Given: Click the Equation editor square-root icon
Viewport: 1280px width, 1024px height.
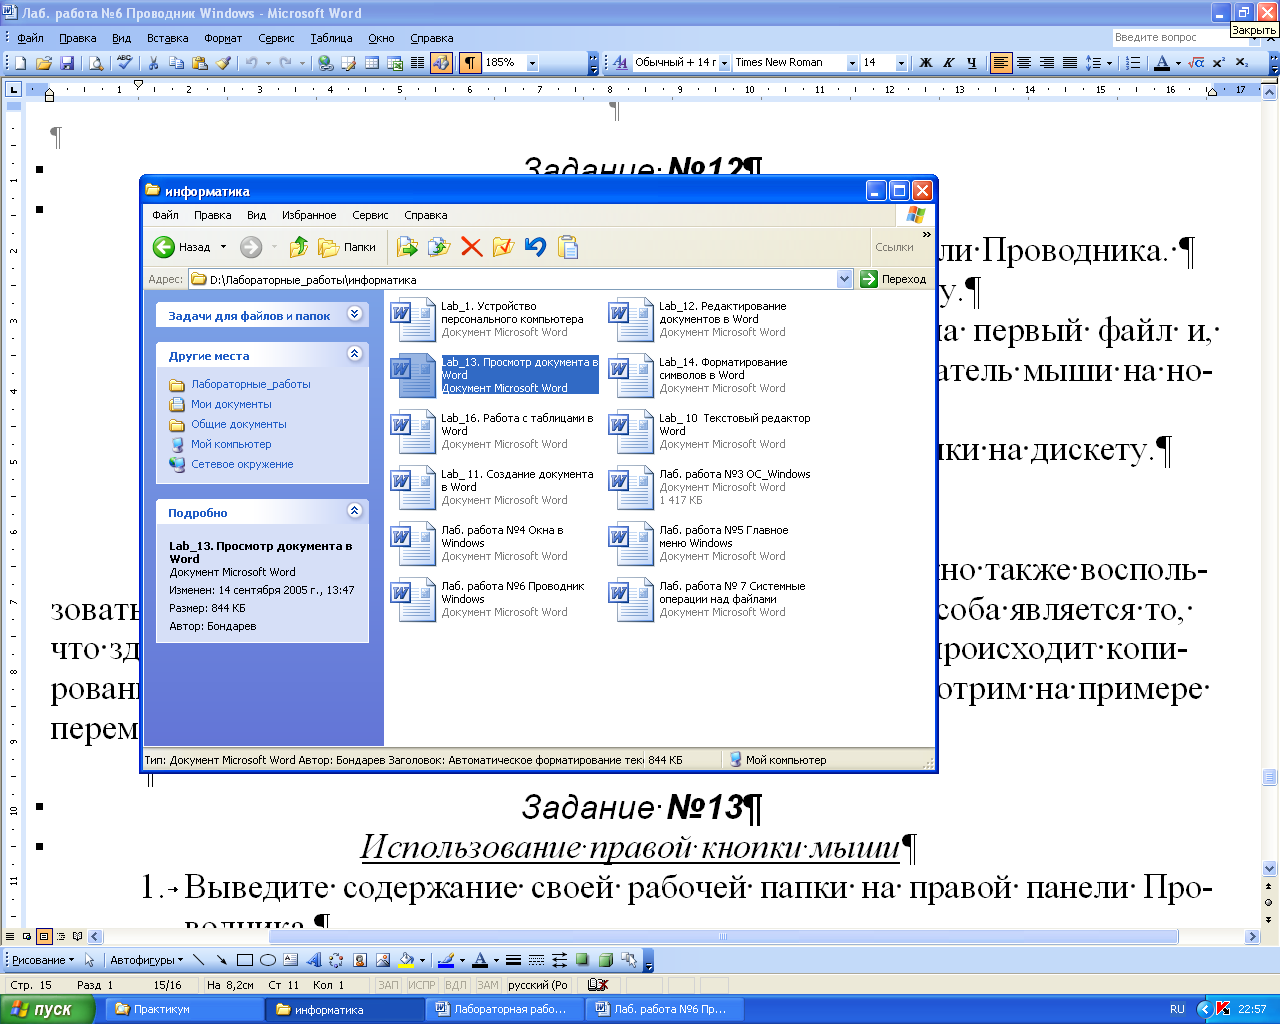Looking at the screenshot, I should point(1197,63).
